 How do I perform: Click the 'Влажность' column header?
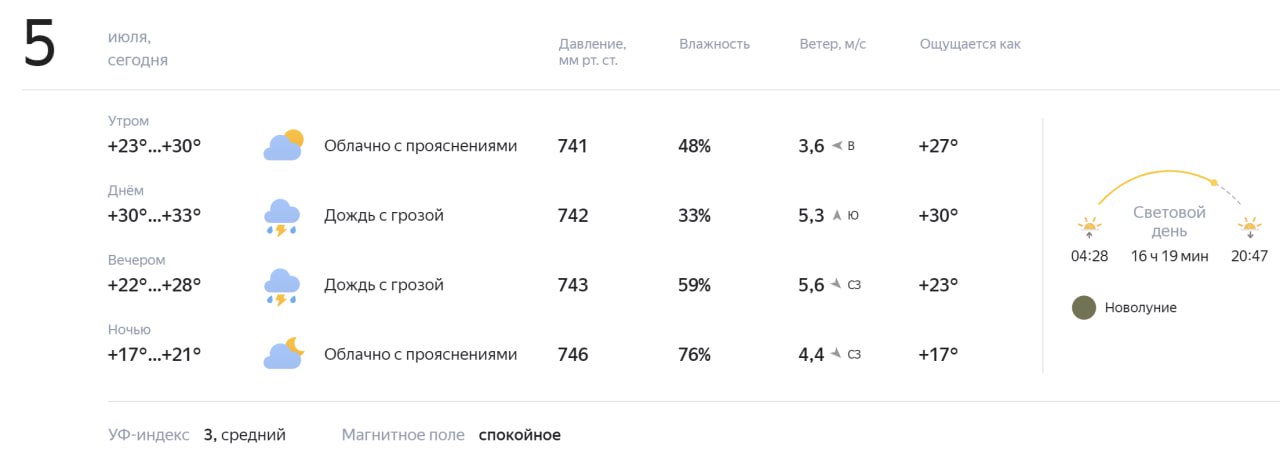(x=714, y=44)
